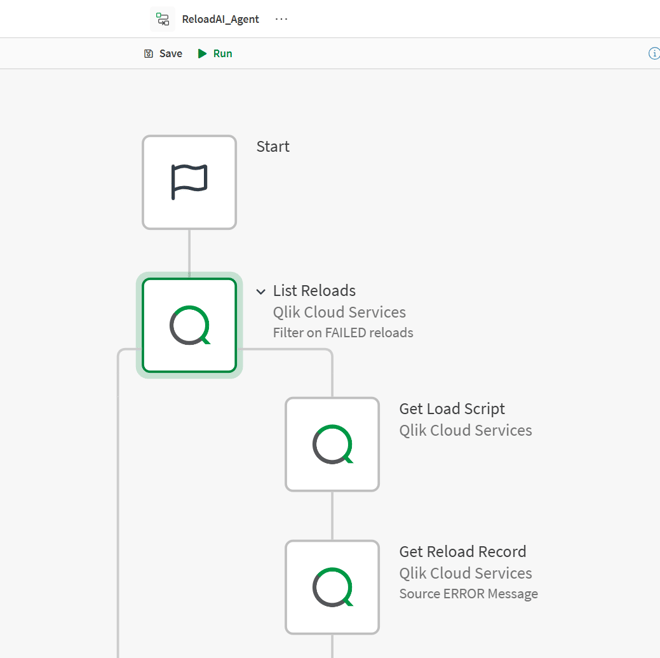Click Qlik Cloud Services under Get Reload Record

(466, 573)
